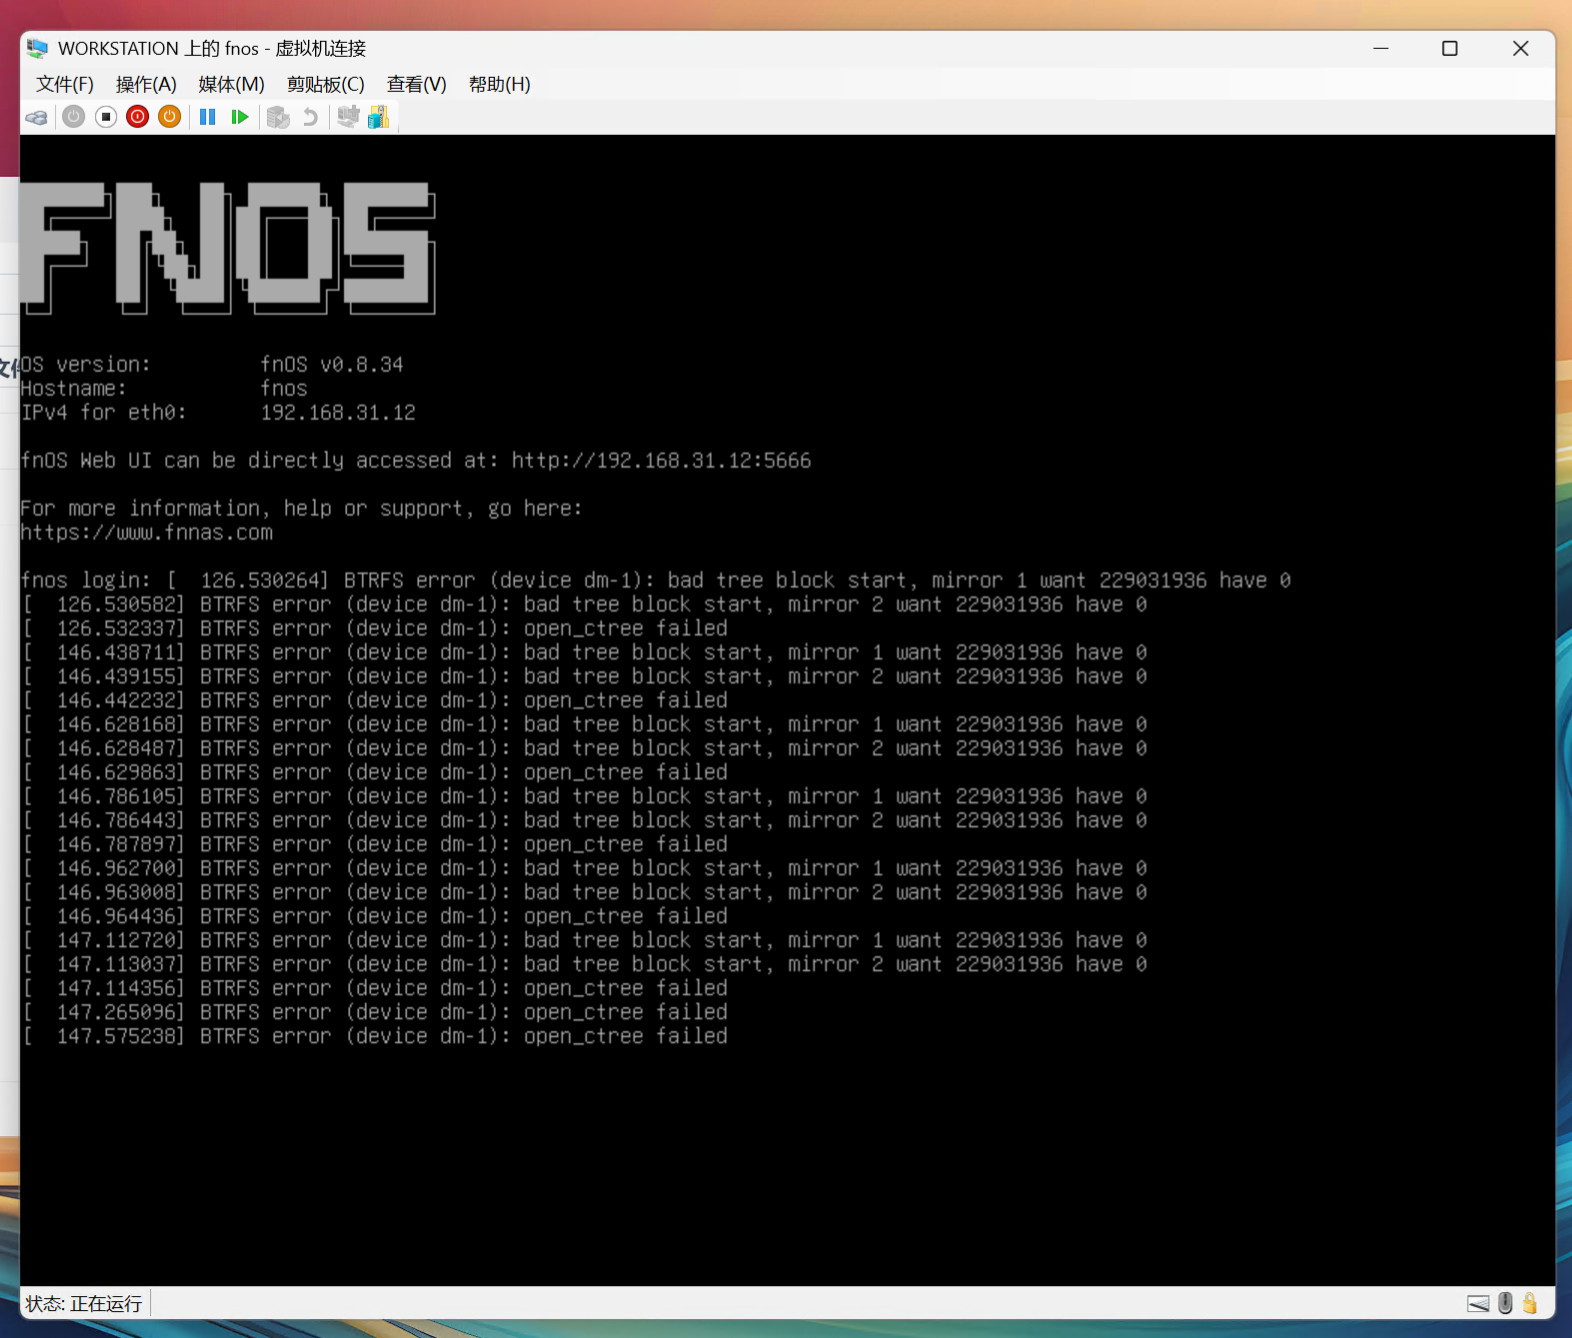Click the Web UI address http://192.168.31.12:5666
This screenshot has height=1338, width=1572.
(x=661, y=461)
